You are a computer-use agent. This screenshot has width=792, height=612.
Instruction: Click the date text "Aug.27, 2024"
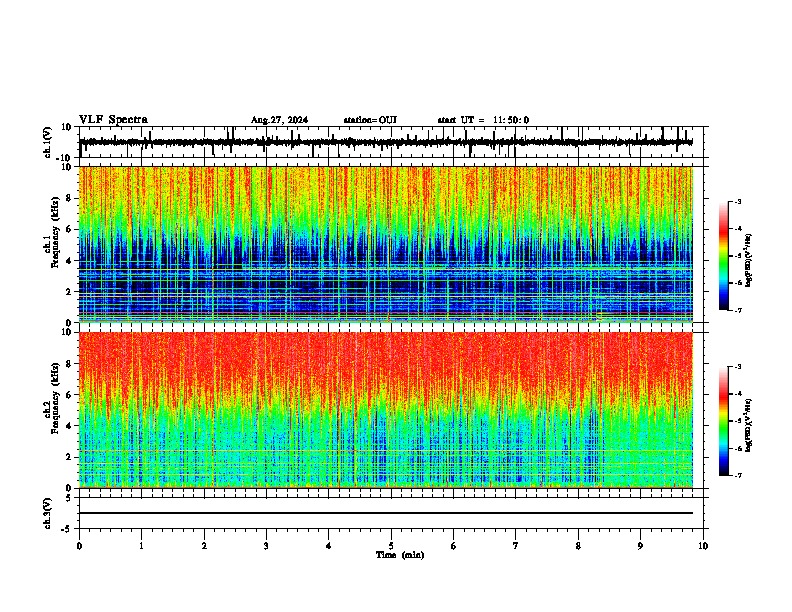[x=279, y=120]
